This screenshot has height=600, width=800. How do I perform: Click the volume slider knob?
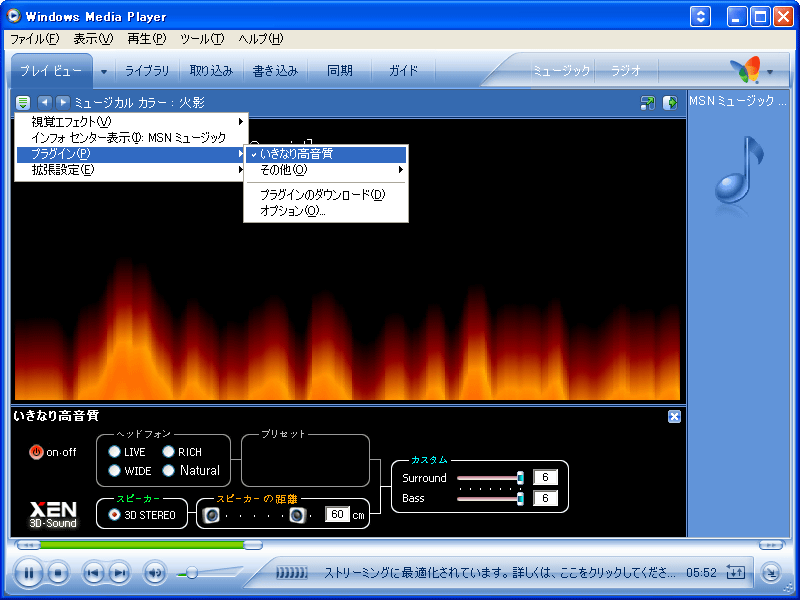pyautogui.click(x=192, y=573)
